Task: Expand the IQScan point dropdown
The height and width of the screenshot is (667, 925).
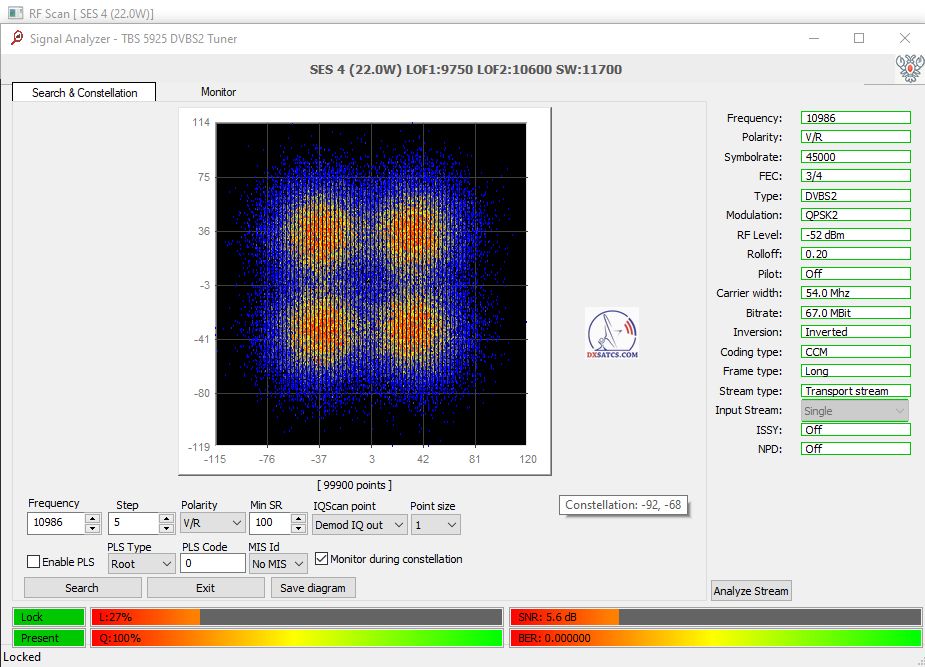Action: coord(360,524)
